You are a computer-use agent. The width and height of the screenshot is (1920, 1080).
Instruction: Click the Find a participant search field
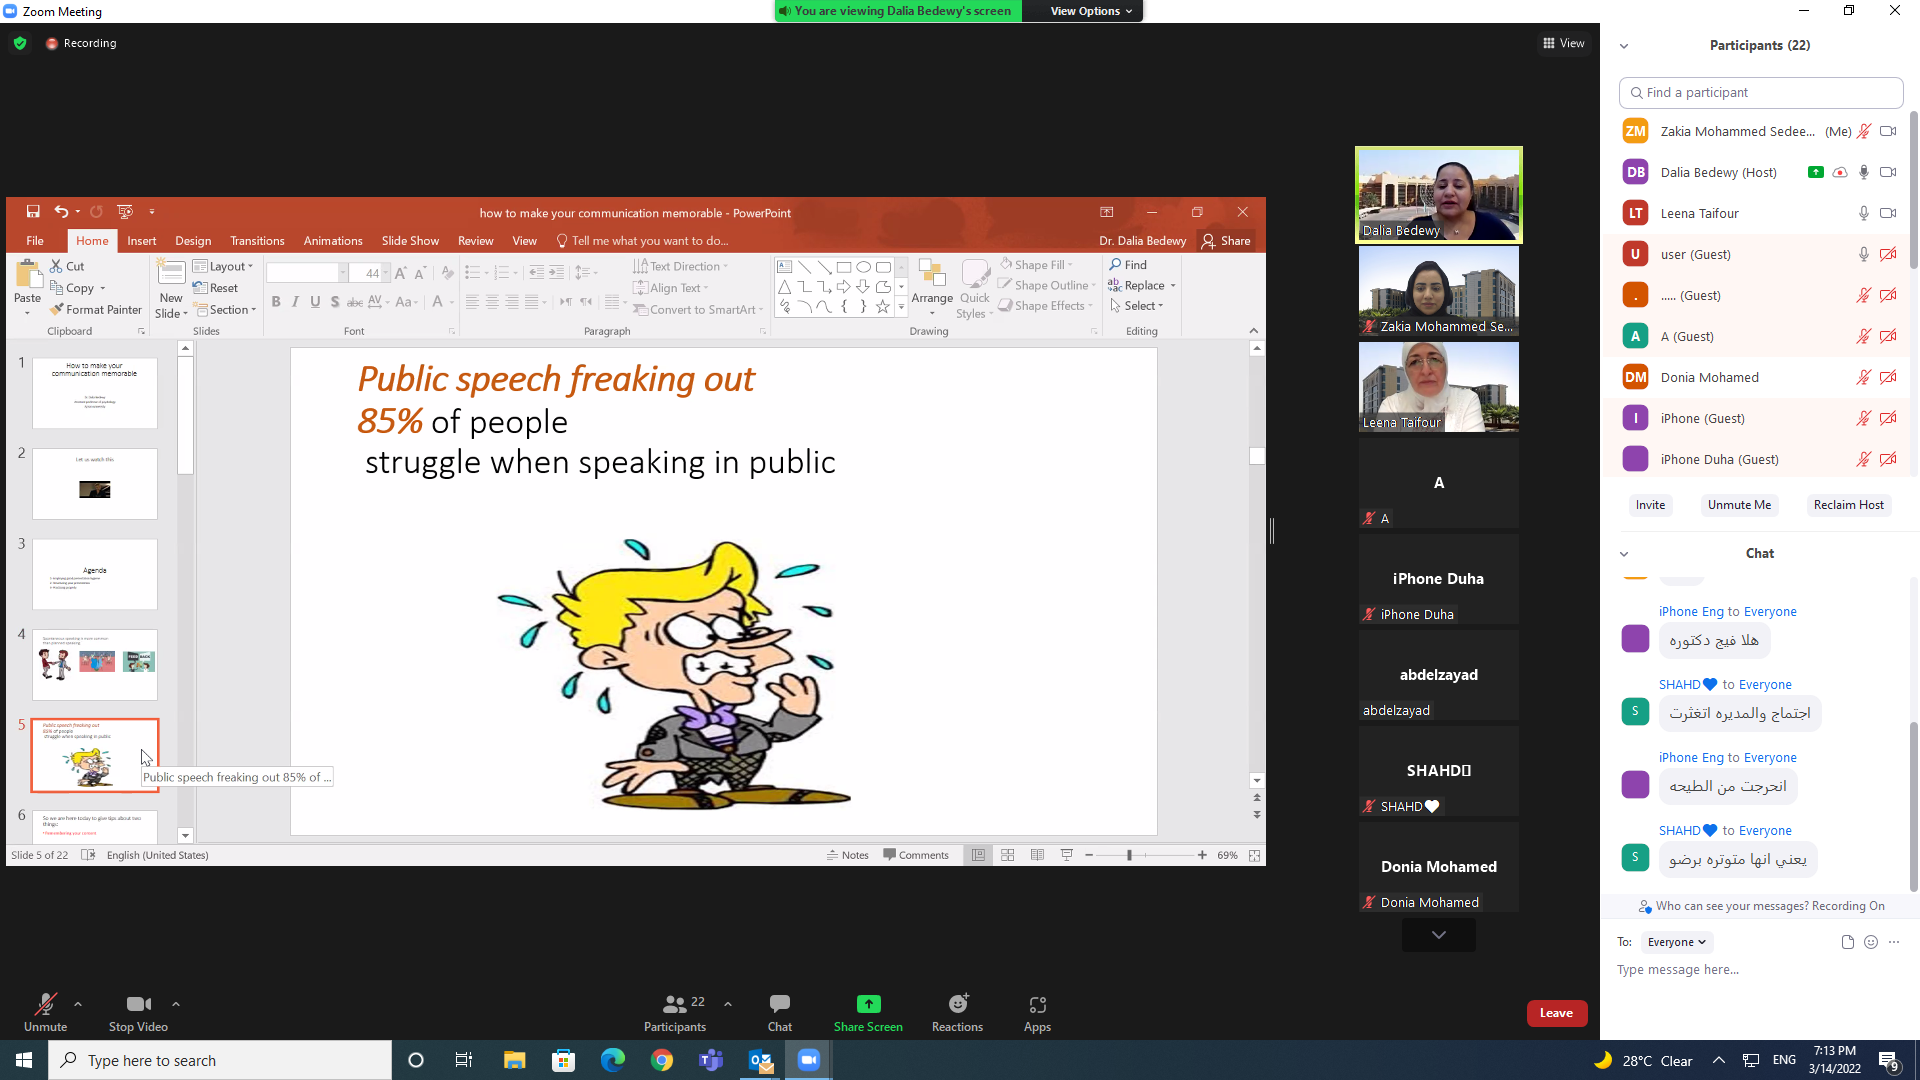[1760, 92]
